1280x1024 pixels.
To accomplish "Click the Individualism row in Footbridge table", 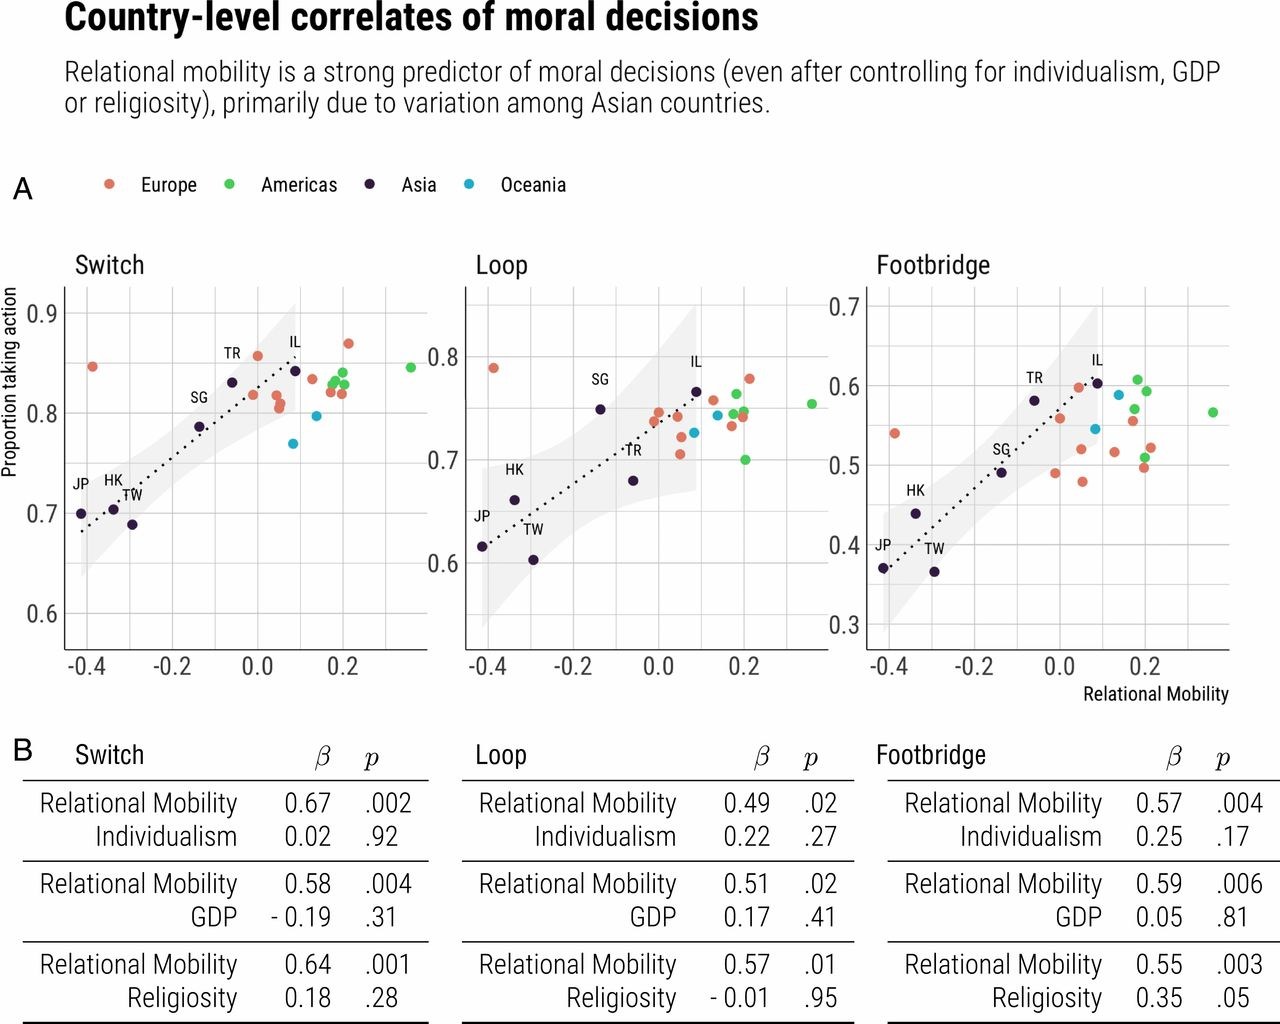I will pyautogui.click(x=1030, y=837).
